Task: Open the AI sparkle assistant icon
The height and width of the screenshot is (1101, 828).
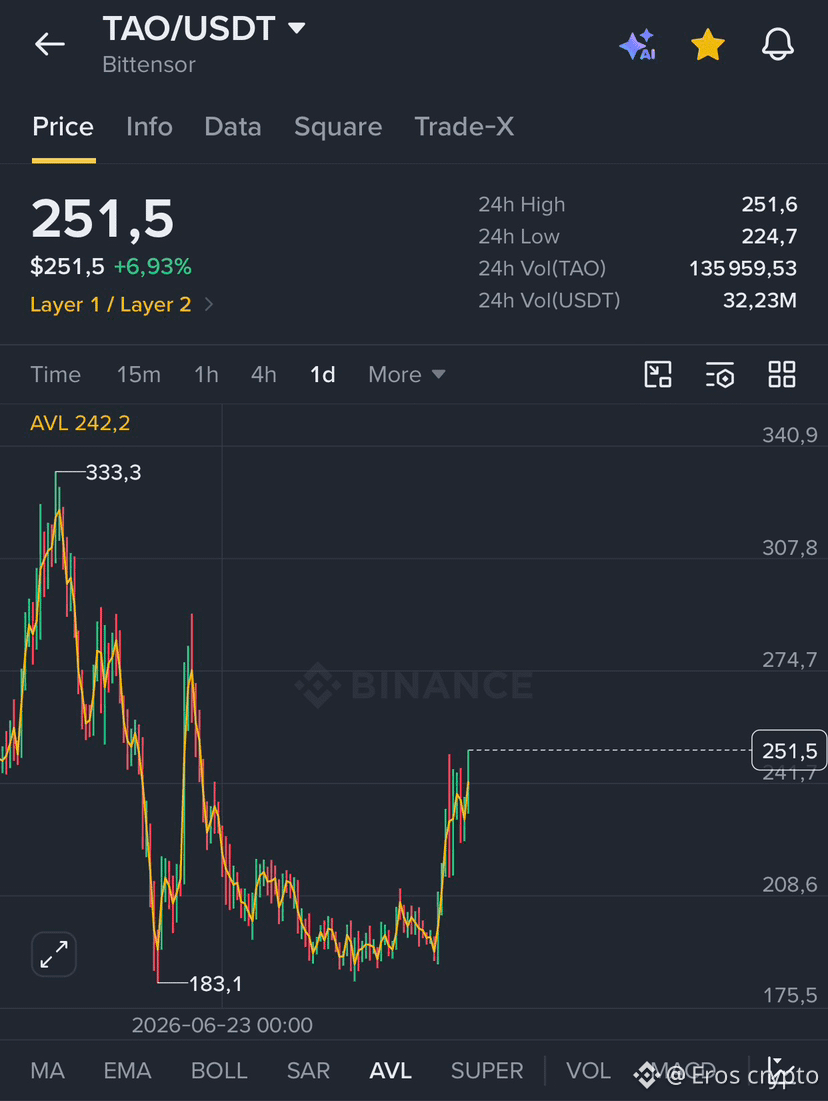Action: point(637,45)
